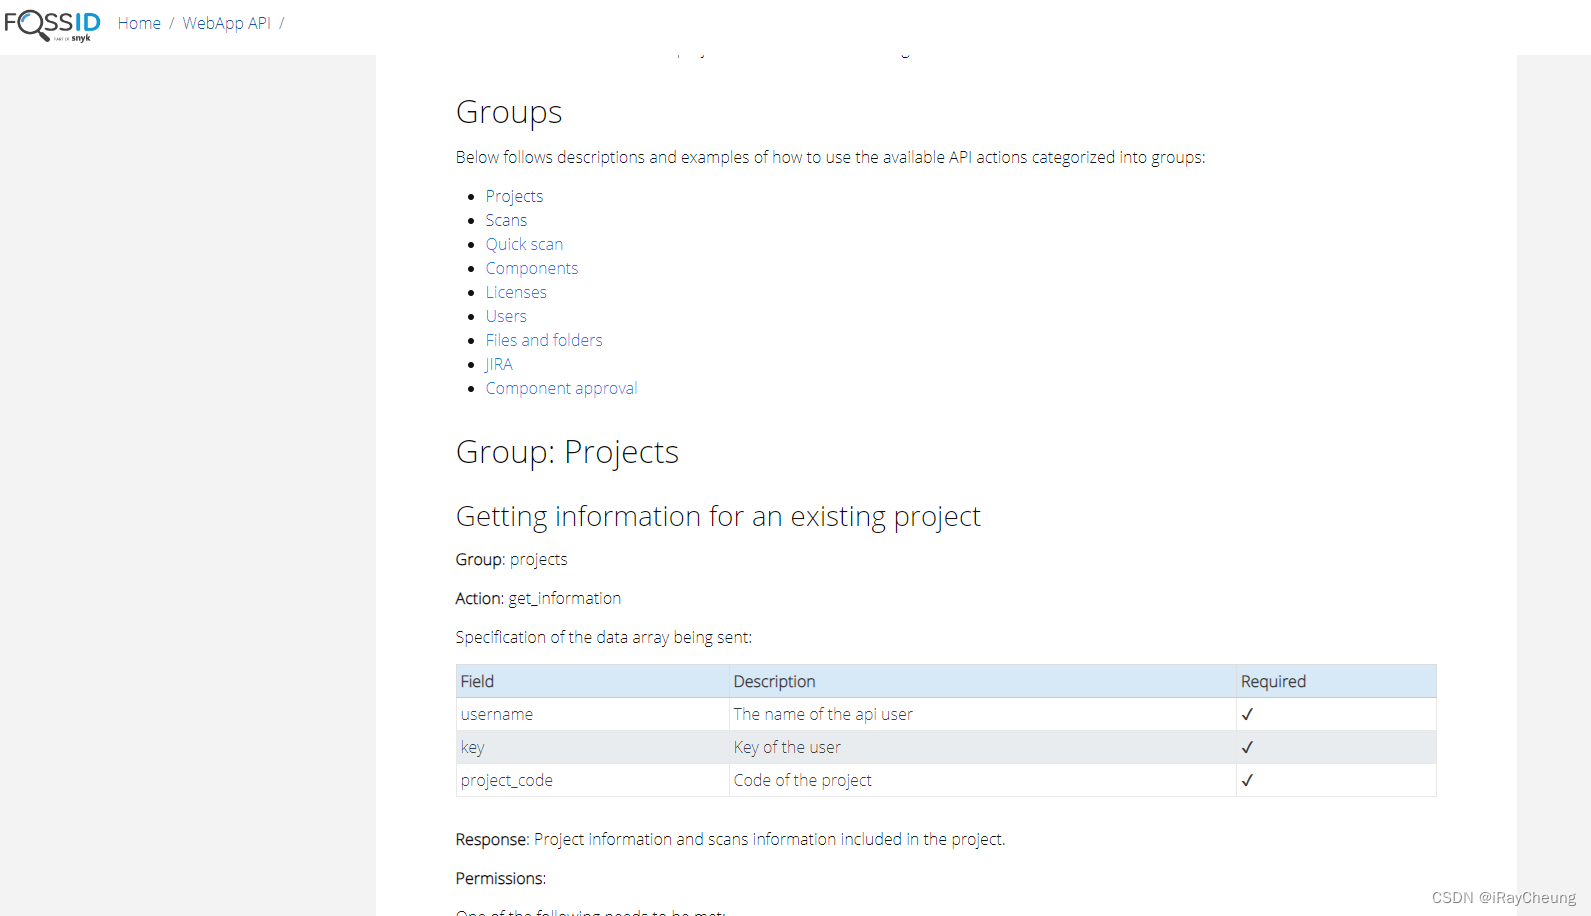
Task: Navigate to the Components group link
Action: click(532, 268)
